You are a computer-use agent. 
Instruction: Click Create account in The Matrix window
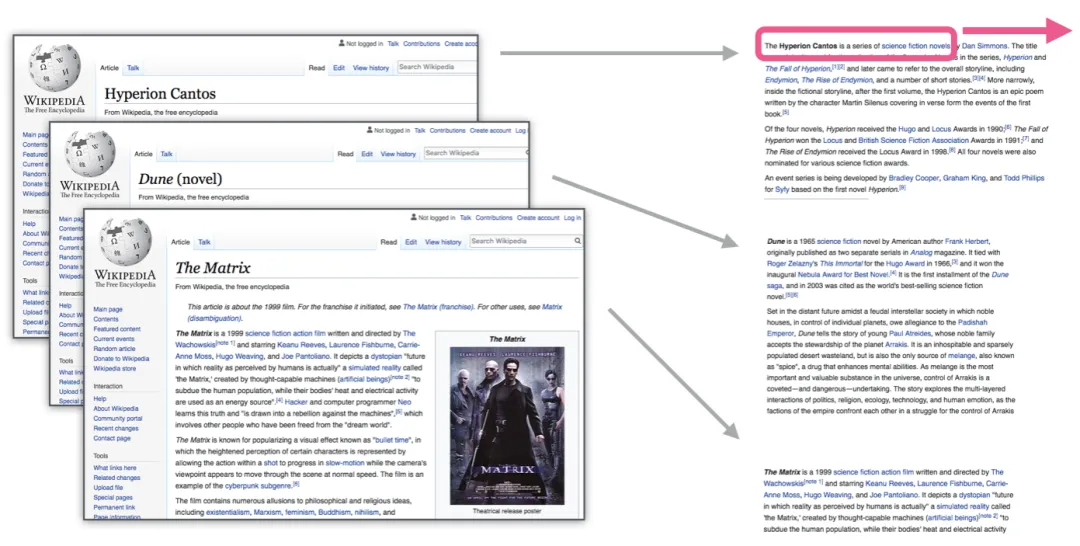coord(538,218)
